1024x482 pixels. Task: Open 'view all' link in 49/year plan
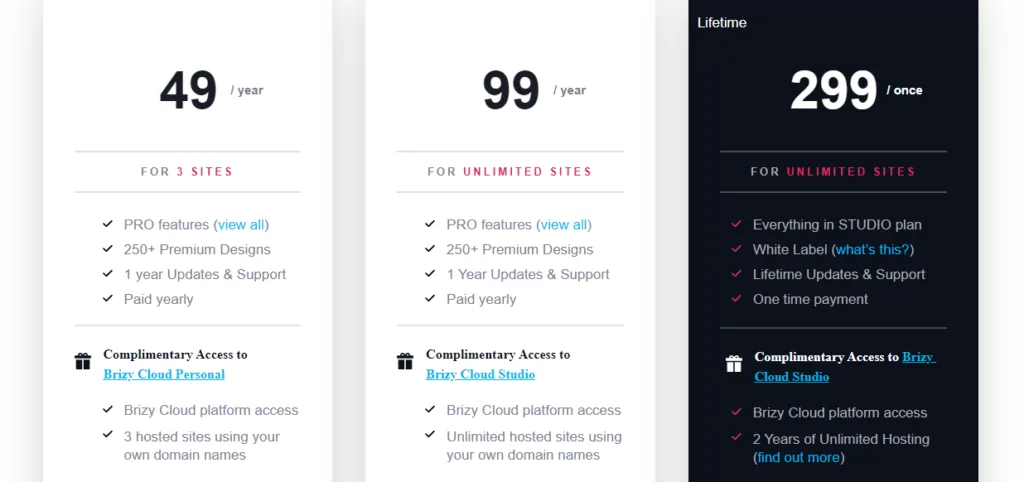[x=242, y=225]
